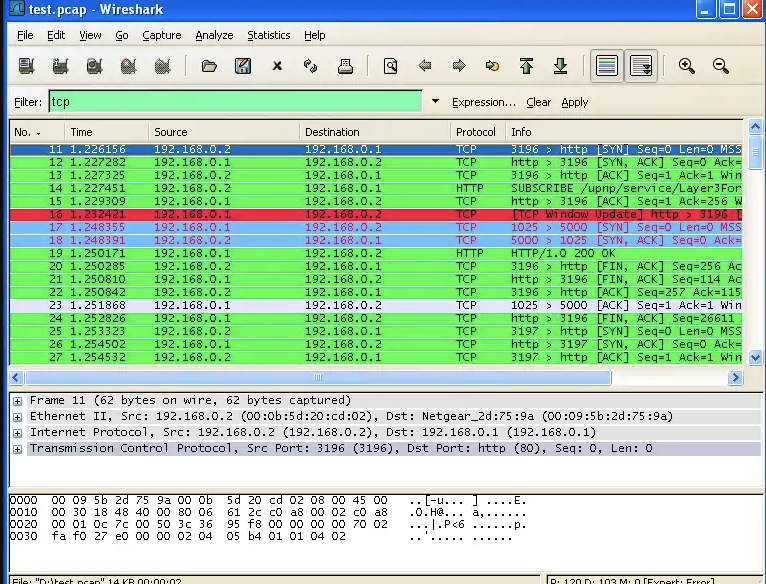The width and height of the screenshot is (766, 584).
Task: Toggle packet list colorize button
Action: click(606, 66)
